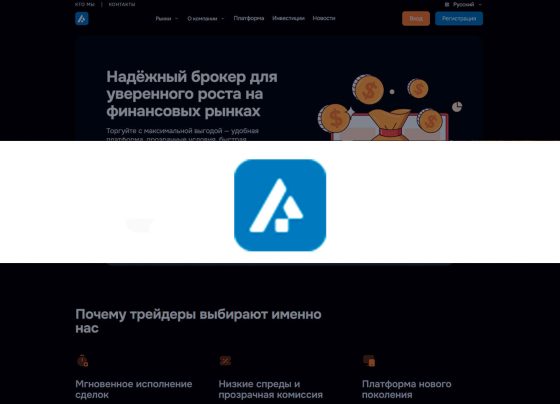560x404 pixels.
Task: Expand the Рынки dropdown menu
Action: [166, 19]
